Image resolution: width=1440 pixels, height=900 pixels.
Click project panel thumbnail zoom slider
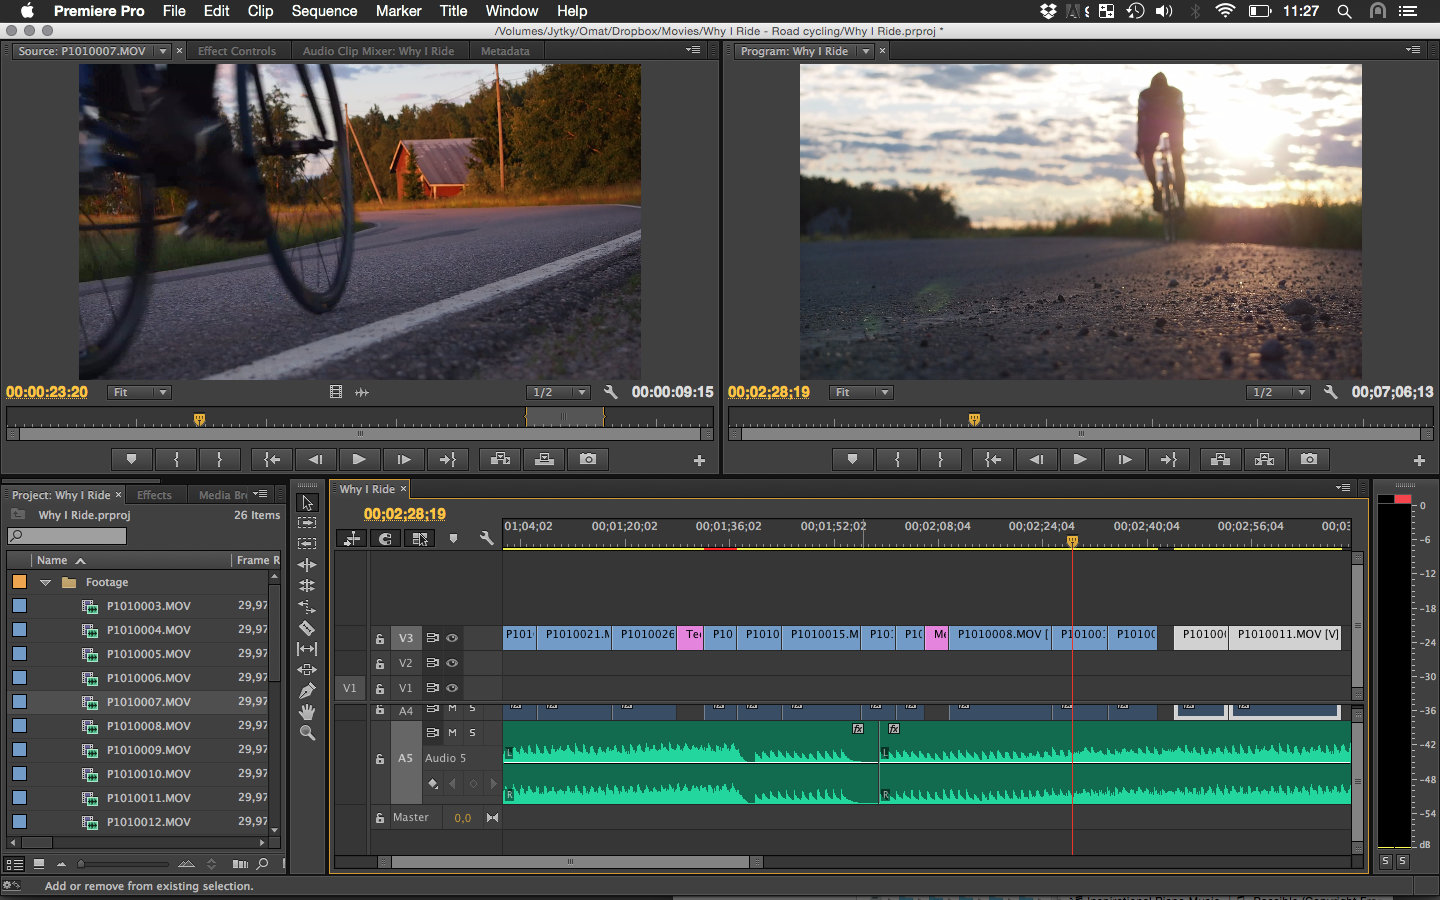pos(125,864)
